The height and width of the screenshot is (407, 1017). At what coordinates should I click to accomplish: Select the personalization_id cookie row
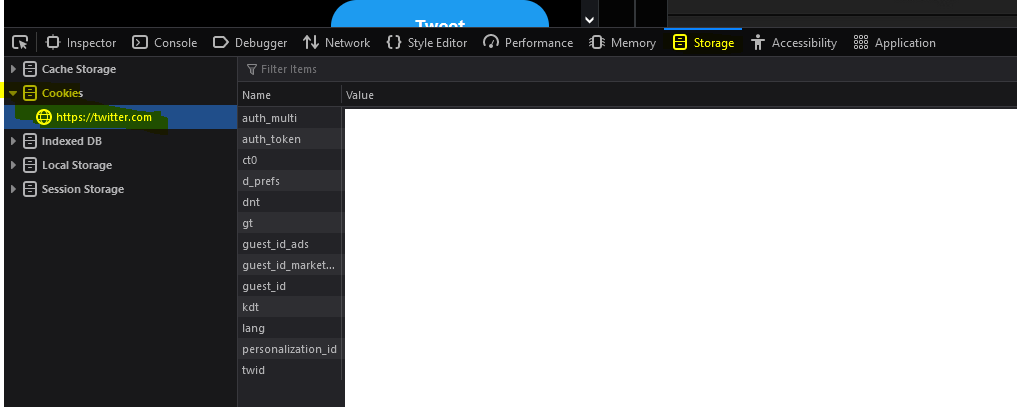coord(291,349)
